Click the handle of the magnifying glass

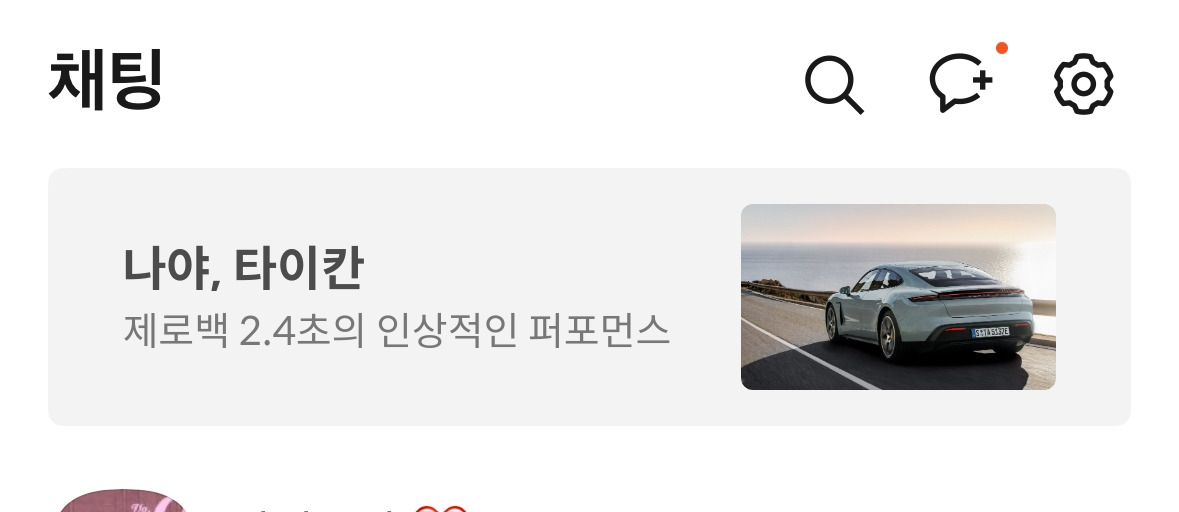[853, 103]
